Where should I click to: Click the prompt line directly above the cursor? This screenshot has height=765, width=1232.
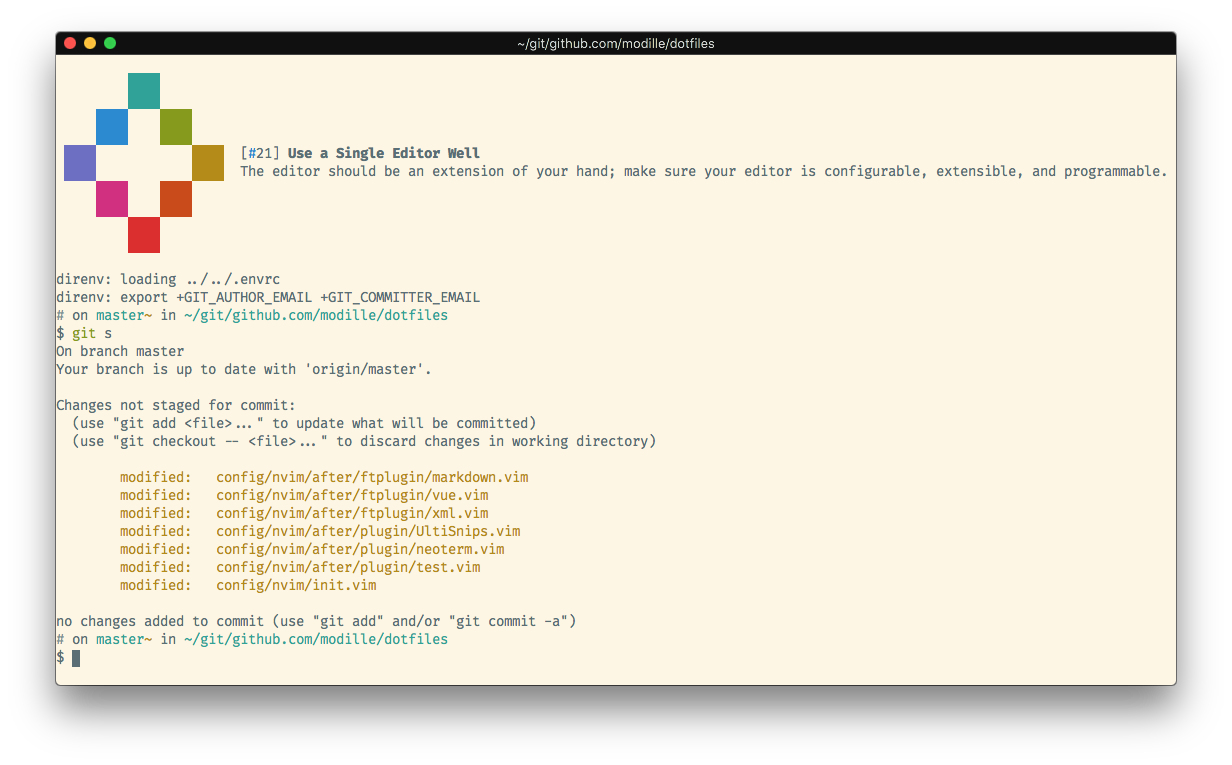pos(252,639)
